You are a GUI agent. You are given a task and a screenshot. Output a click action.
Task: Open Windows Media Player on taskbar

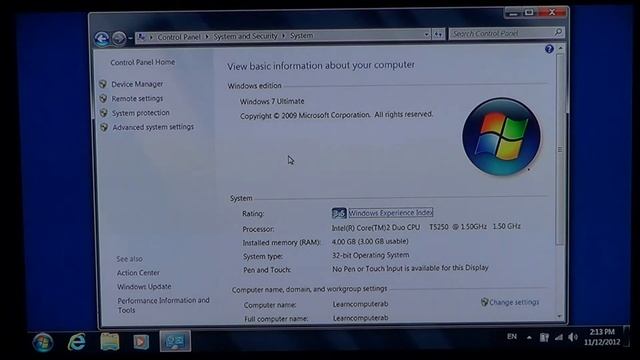[141, 342]
